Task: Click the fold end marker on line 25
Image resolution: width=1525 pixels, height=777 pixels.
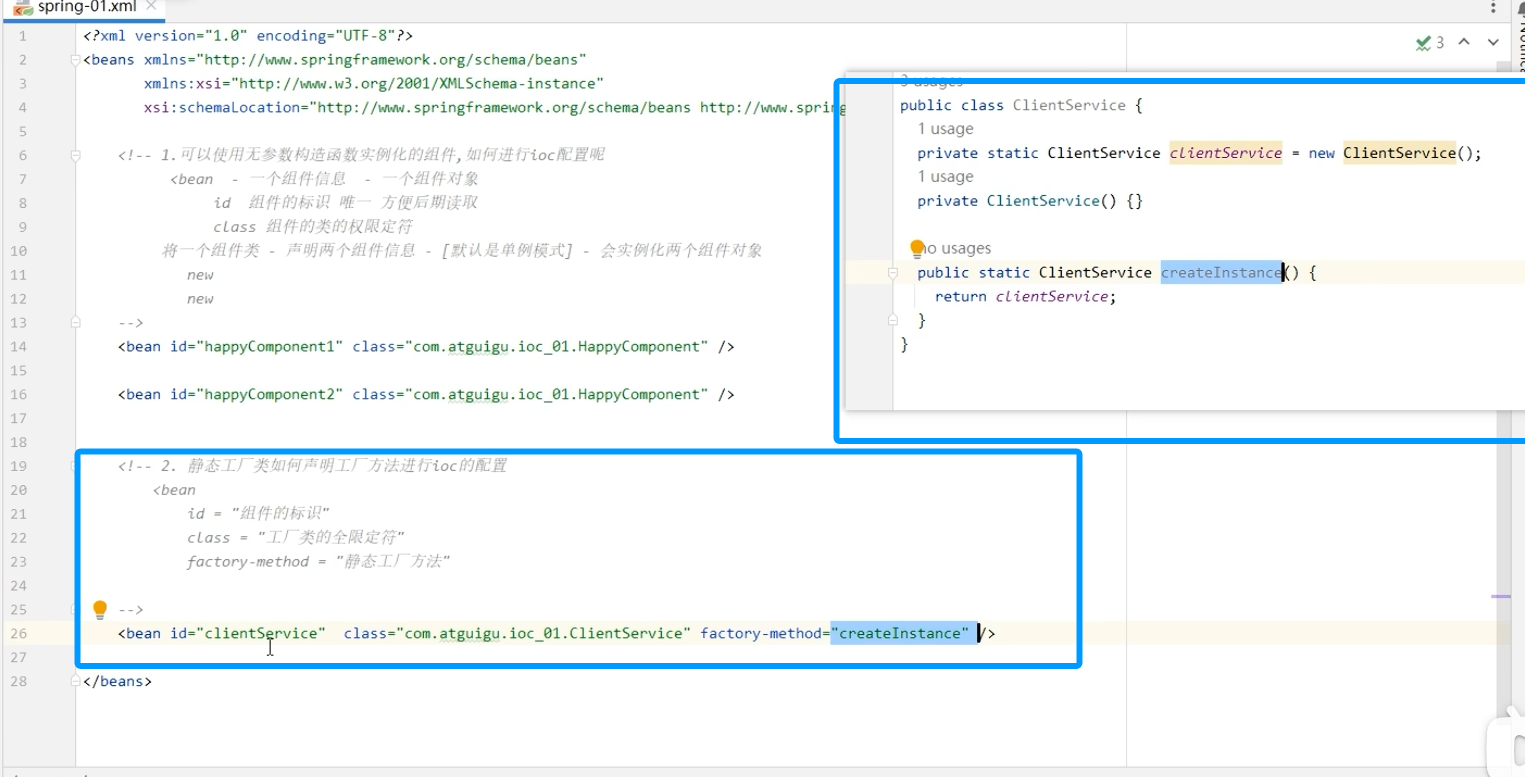Action: pyautogui.click(x=75, y=608)
